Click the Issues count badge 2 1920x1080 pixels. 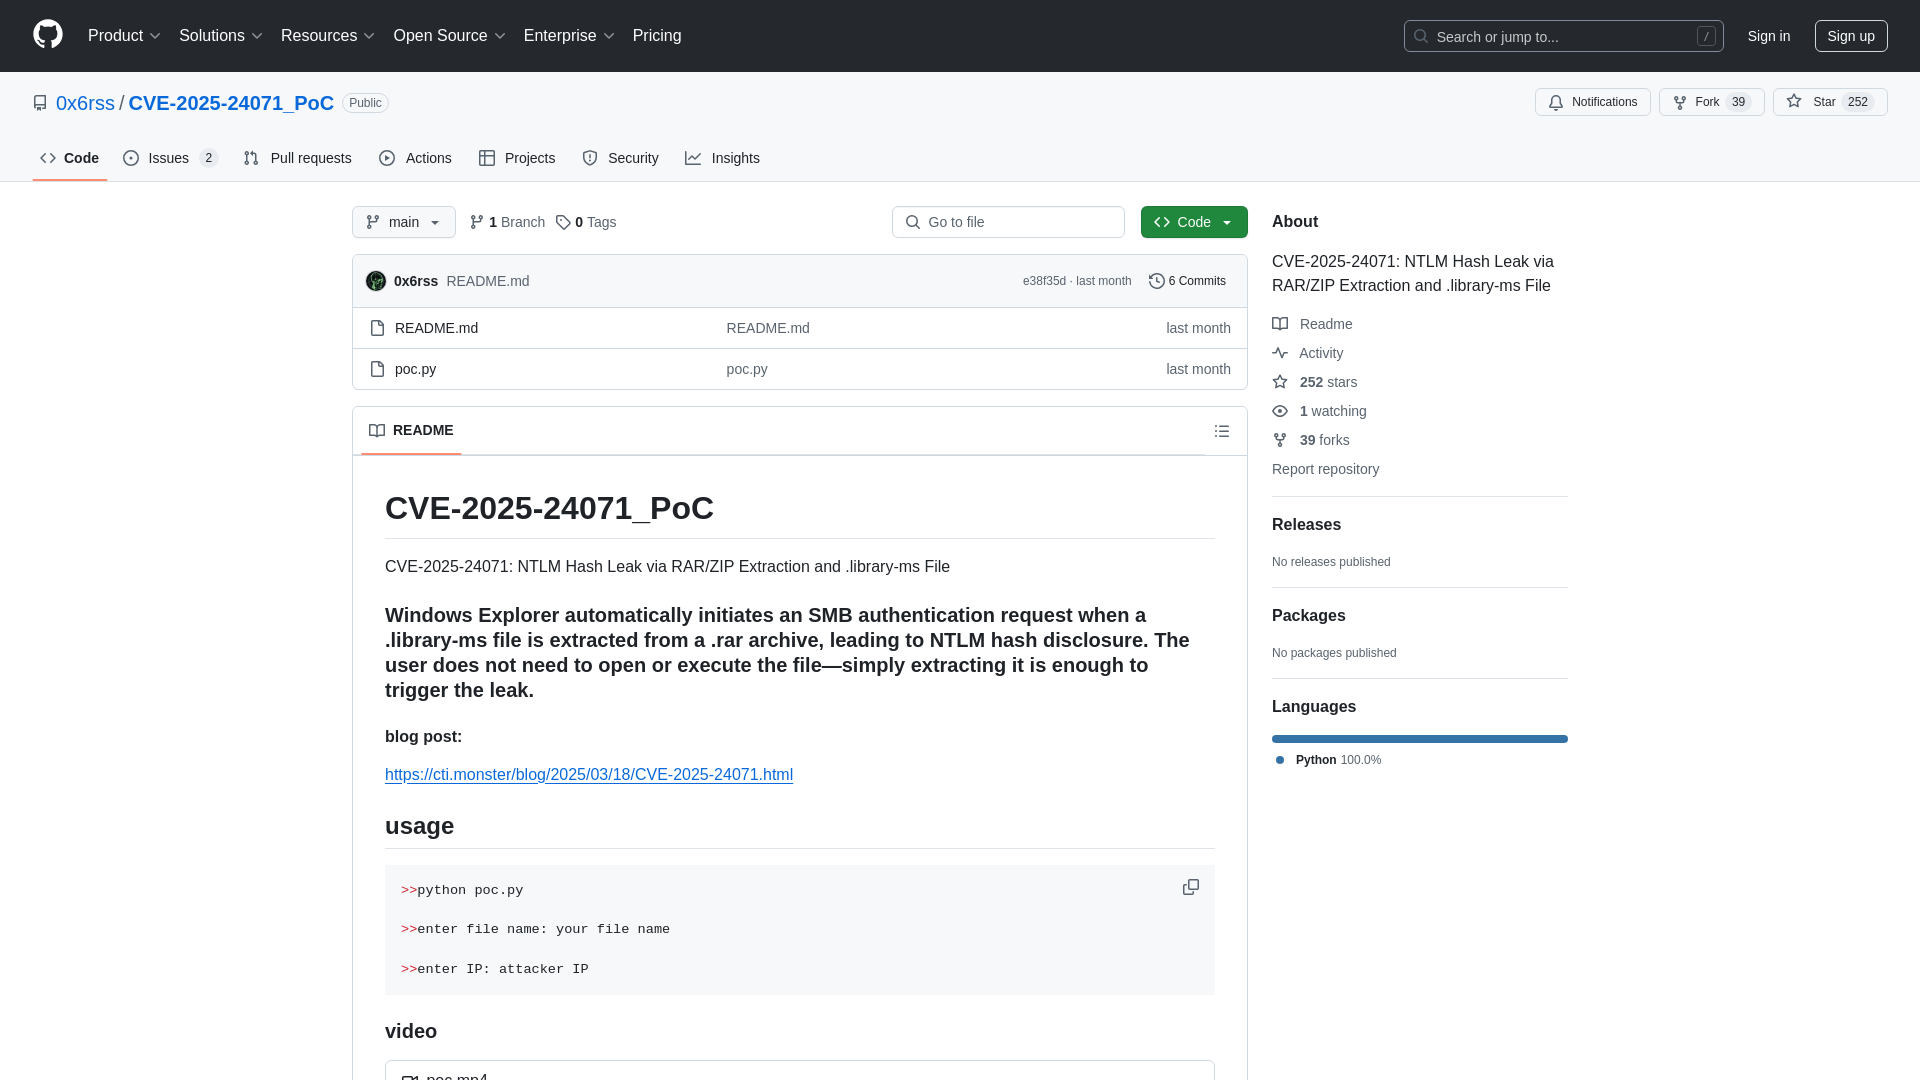click(208, 158)
